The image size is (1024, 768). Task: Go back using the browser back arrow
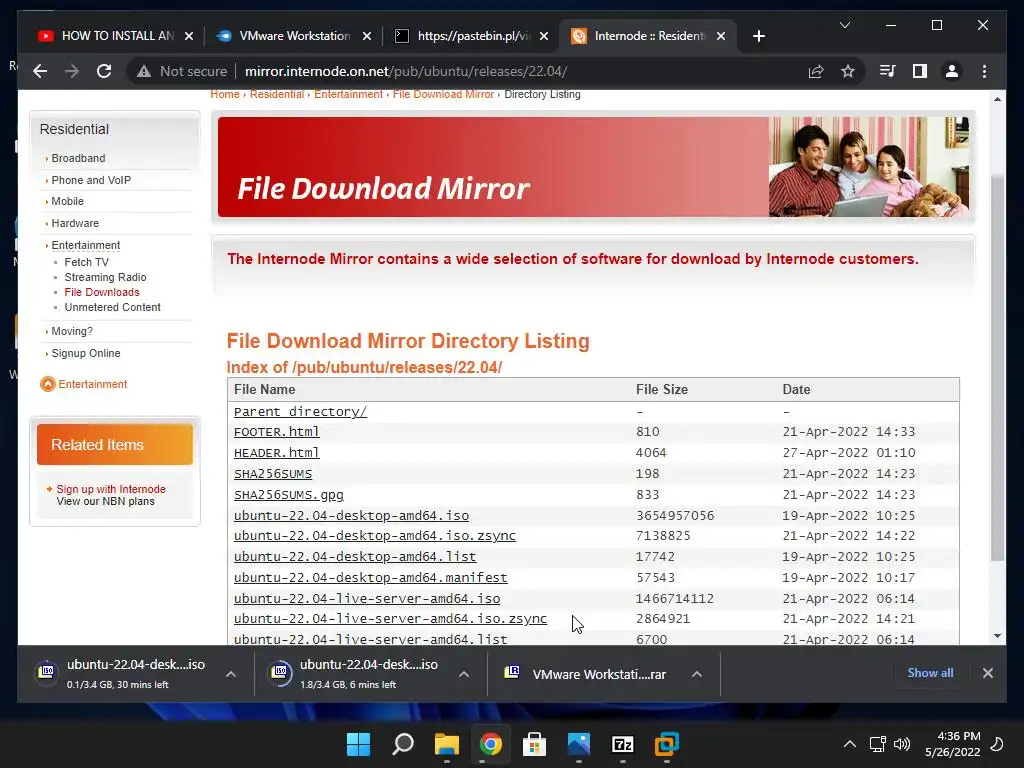(x=40, y=71)
